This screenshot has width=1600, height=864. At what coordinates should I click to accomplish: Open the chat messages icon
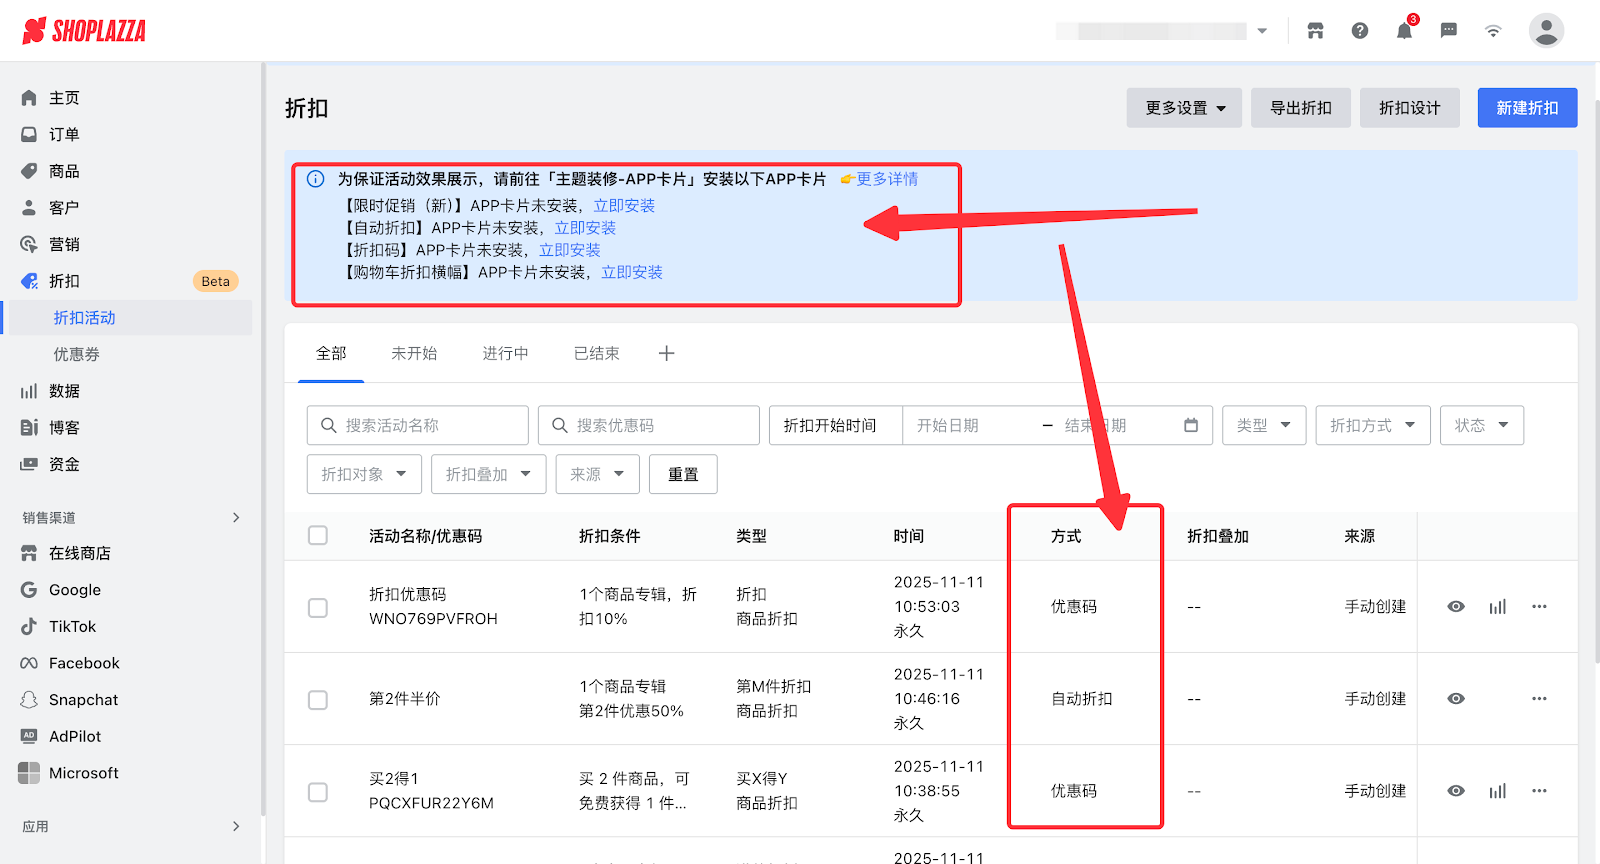tap(1448, 31)
